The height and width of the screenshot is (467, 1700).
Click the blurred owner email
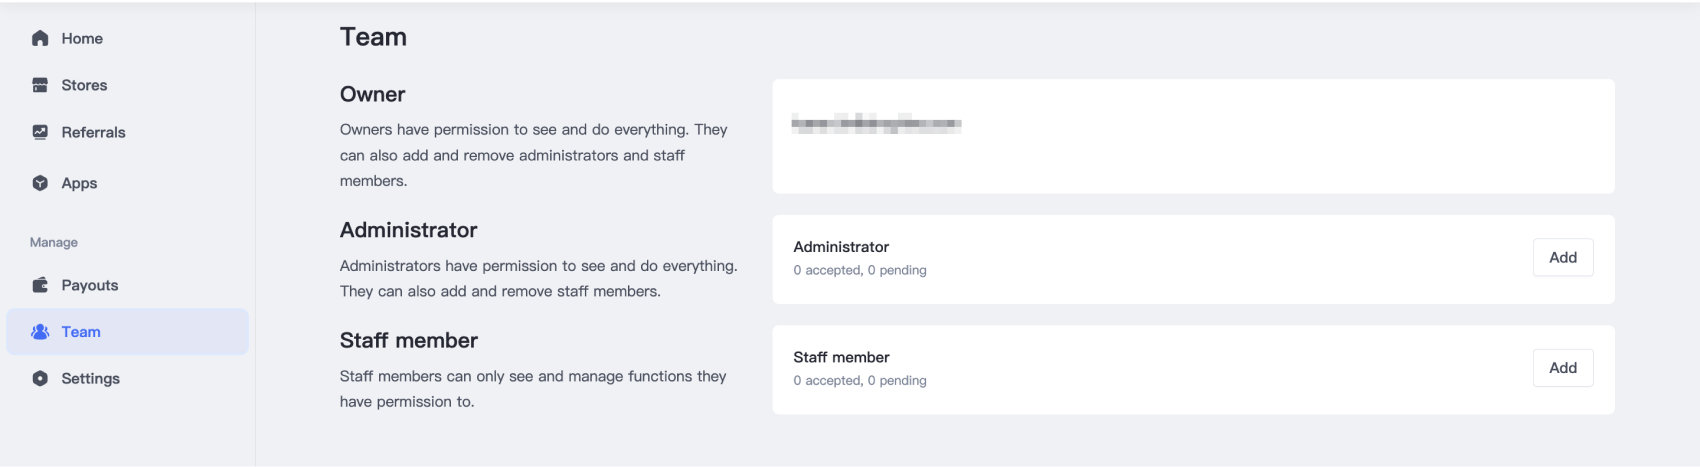tap(876, 125)
